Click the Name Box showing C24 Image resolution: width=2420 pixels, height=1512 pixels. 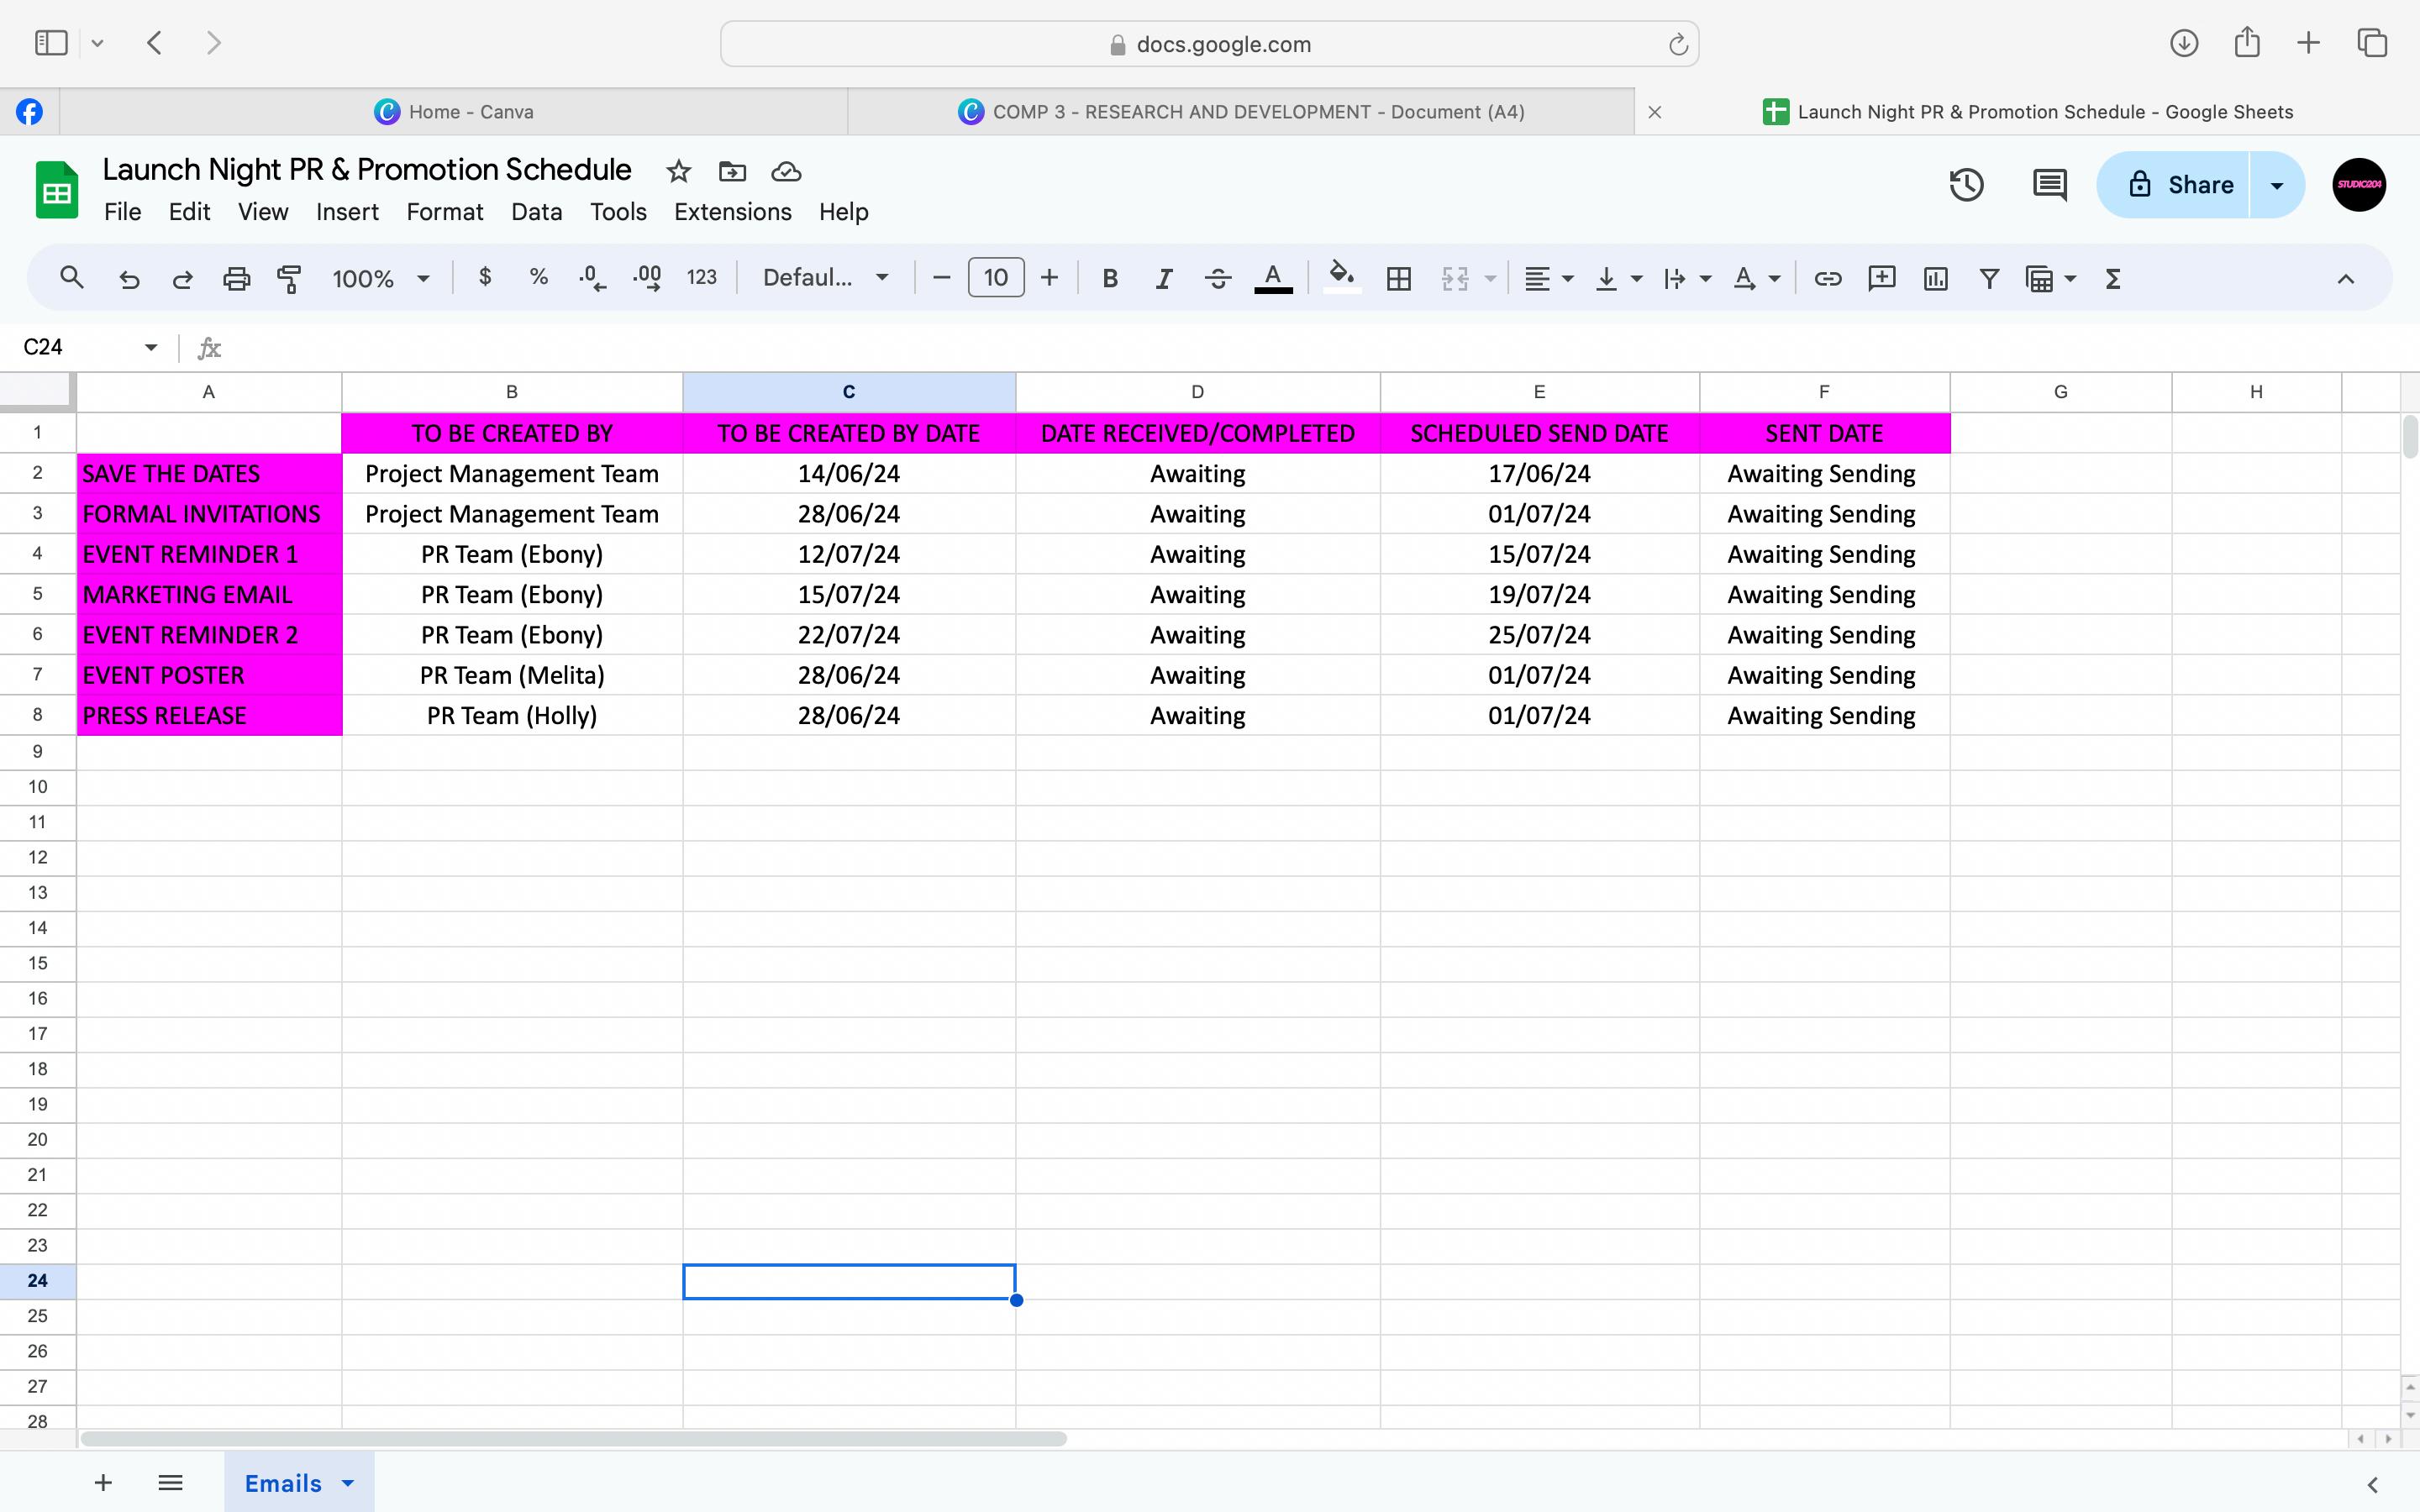[75, 347]
